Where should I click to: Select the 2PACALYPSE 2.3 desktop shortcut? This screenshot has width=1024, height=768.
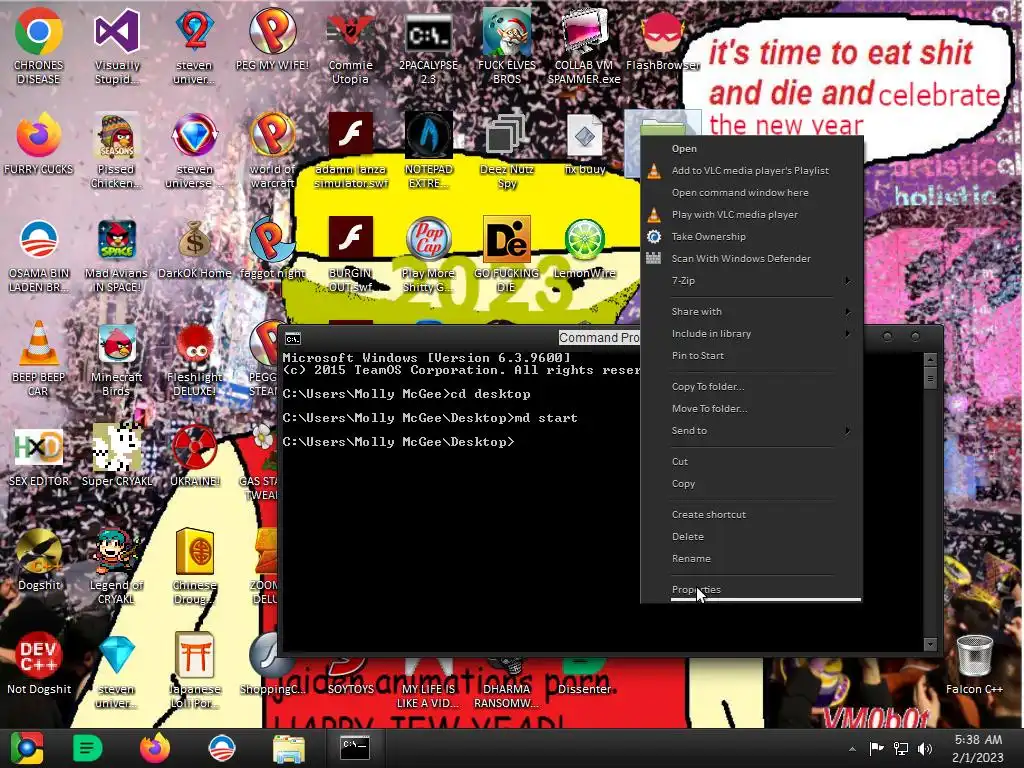tap(428, 46)
